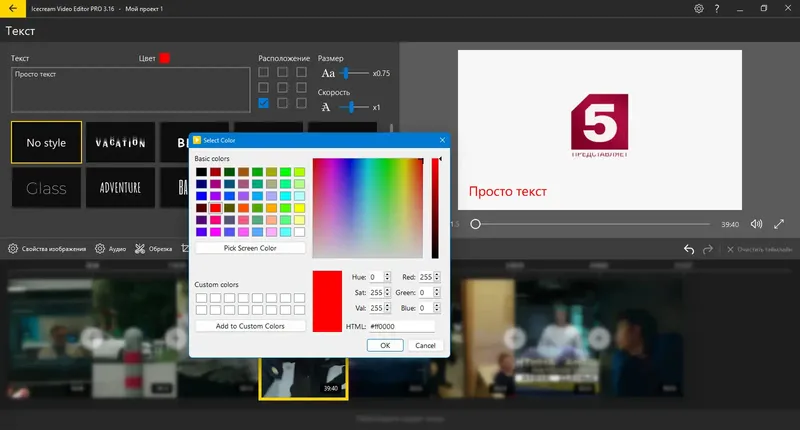This screenshot has width=800, height=430.
Task: Uncheck the bottom-left position checkbox
Action: click(263, 103)
